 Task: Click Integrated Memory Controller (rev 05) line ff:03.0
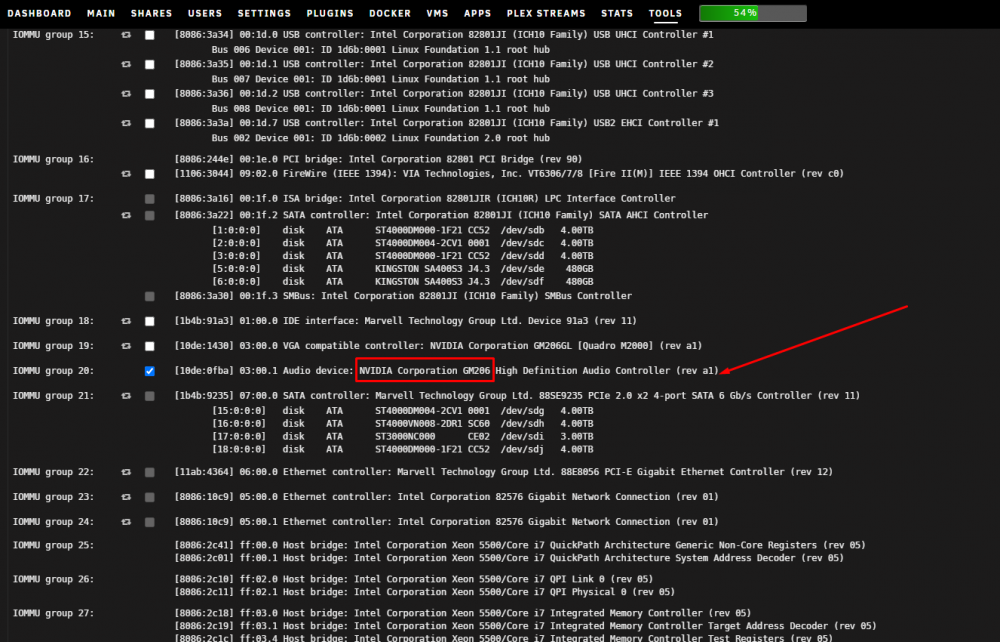coord(463,613)
